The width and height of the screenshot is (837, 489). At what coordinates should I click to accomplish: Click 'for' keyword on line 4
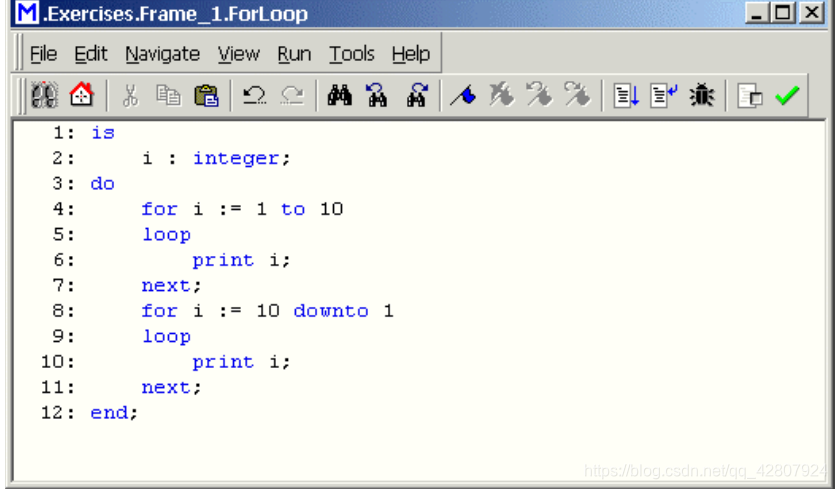point(159,209)
